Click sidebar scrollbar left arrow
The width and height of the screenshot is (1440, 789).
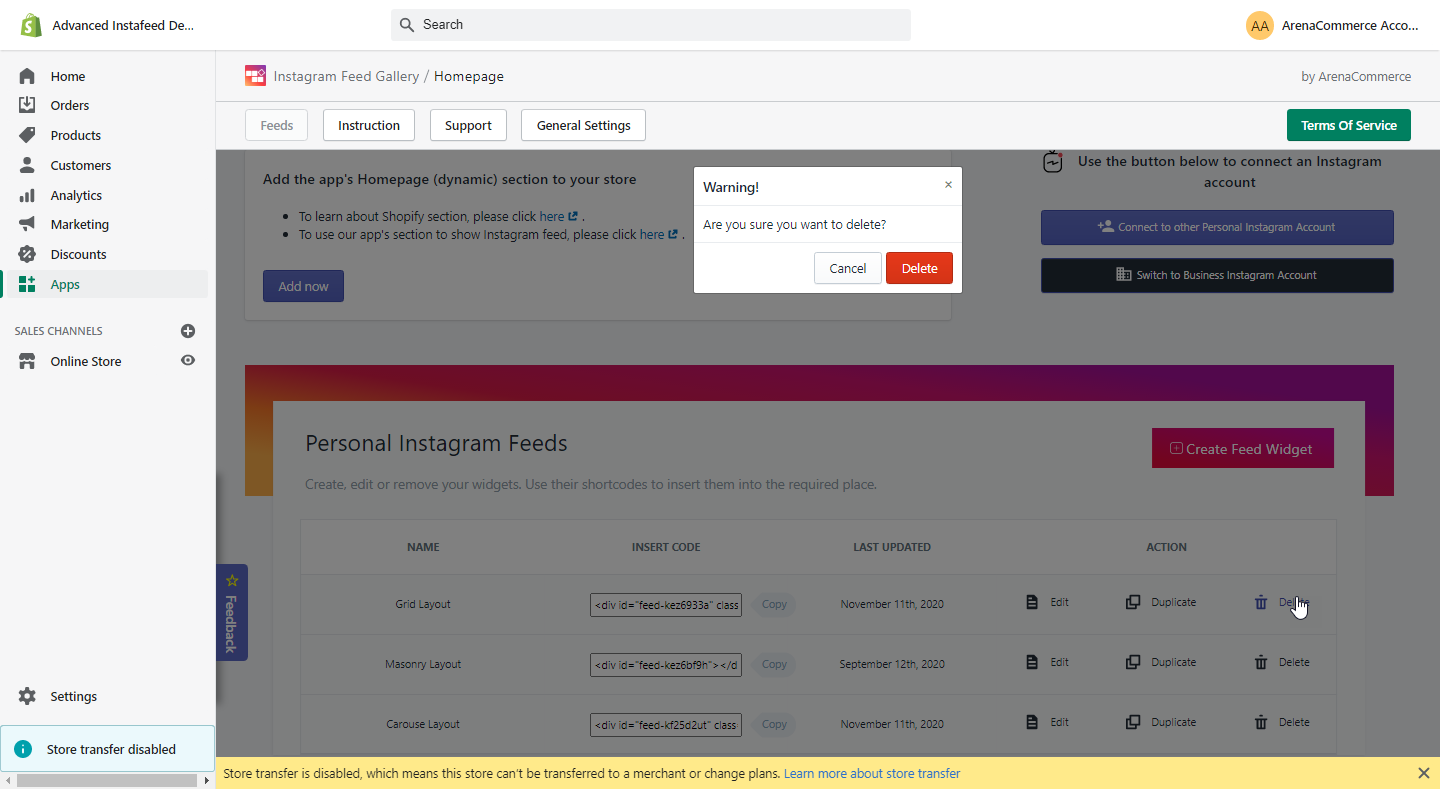8,780
